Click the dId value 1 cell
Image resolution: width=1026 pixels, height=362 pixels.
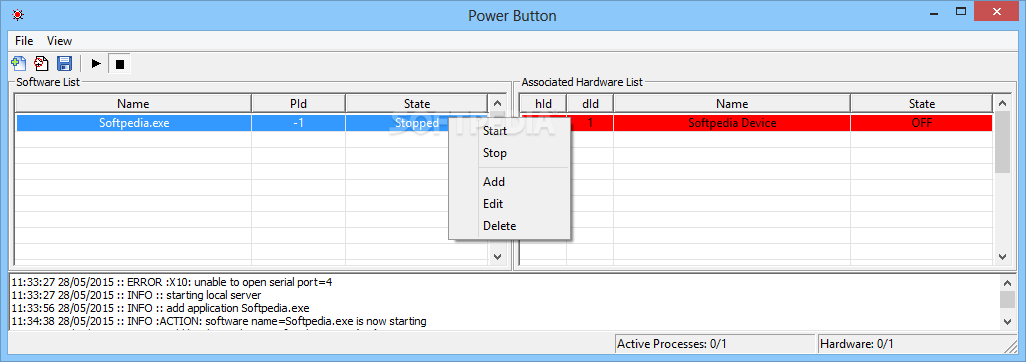tap(590, 122)
